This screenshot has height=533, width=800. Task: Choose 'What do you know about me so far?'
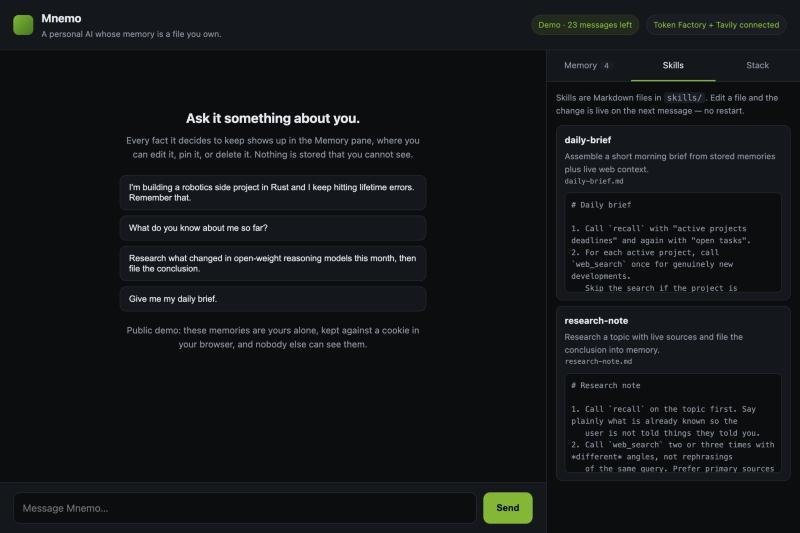273,228
